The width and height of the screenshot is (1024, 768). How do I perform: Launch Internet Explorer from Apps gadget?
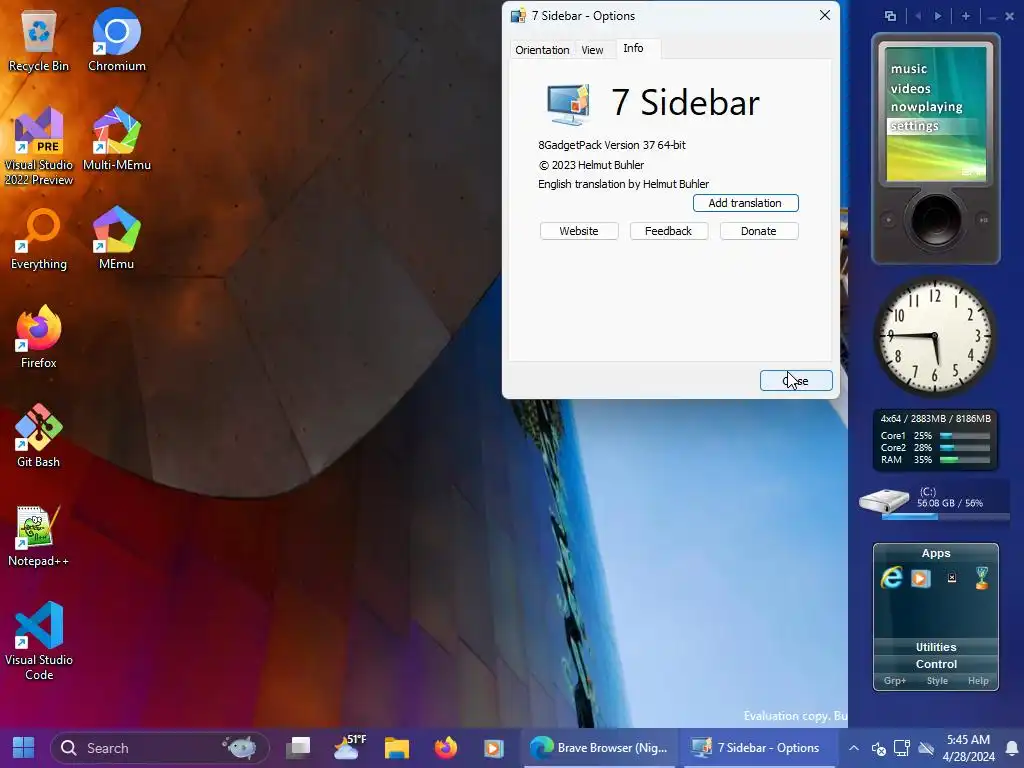pos(891,578)
